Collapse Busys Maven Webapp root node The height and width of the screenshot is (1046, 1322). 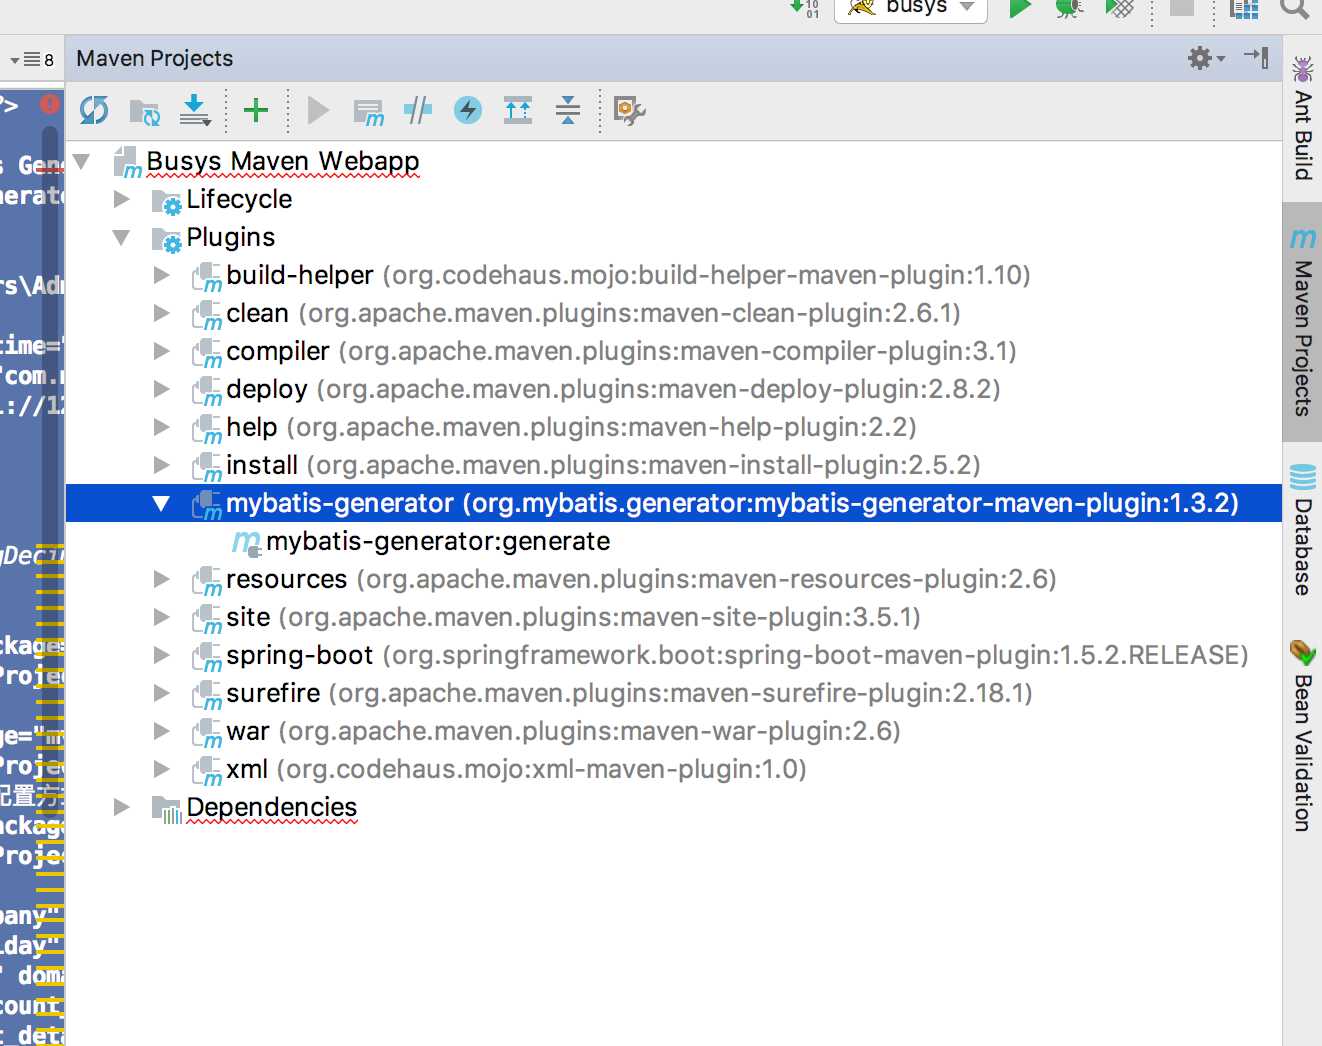[x=82, y=161]
